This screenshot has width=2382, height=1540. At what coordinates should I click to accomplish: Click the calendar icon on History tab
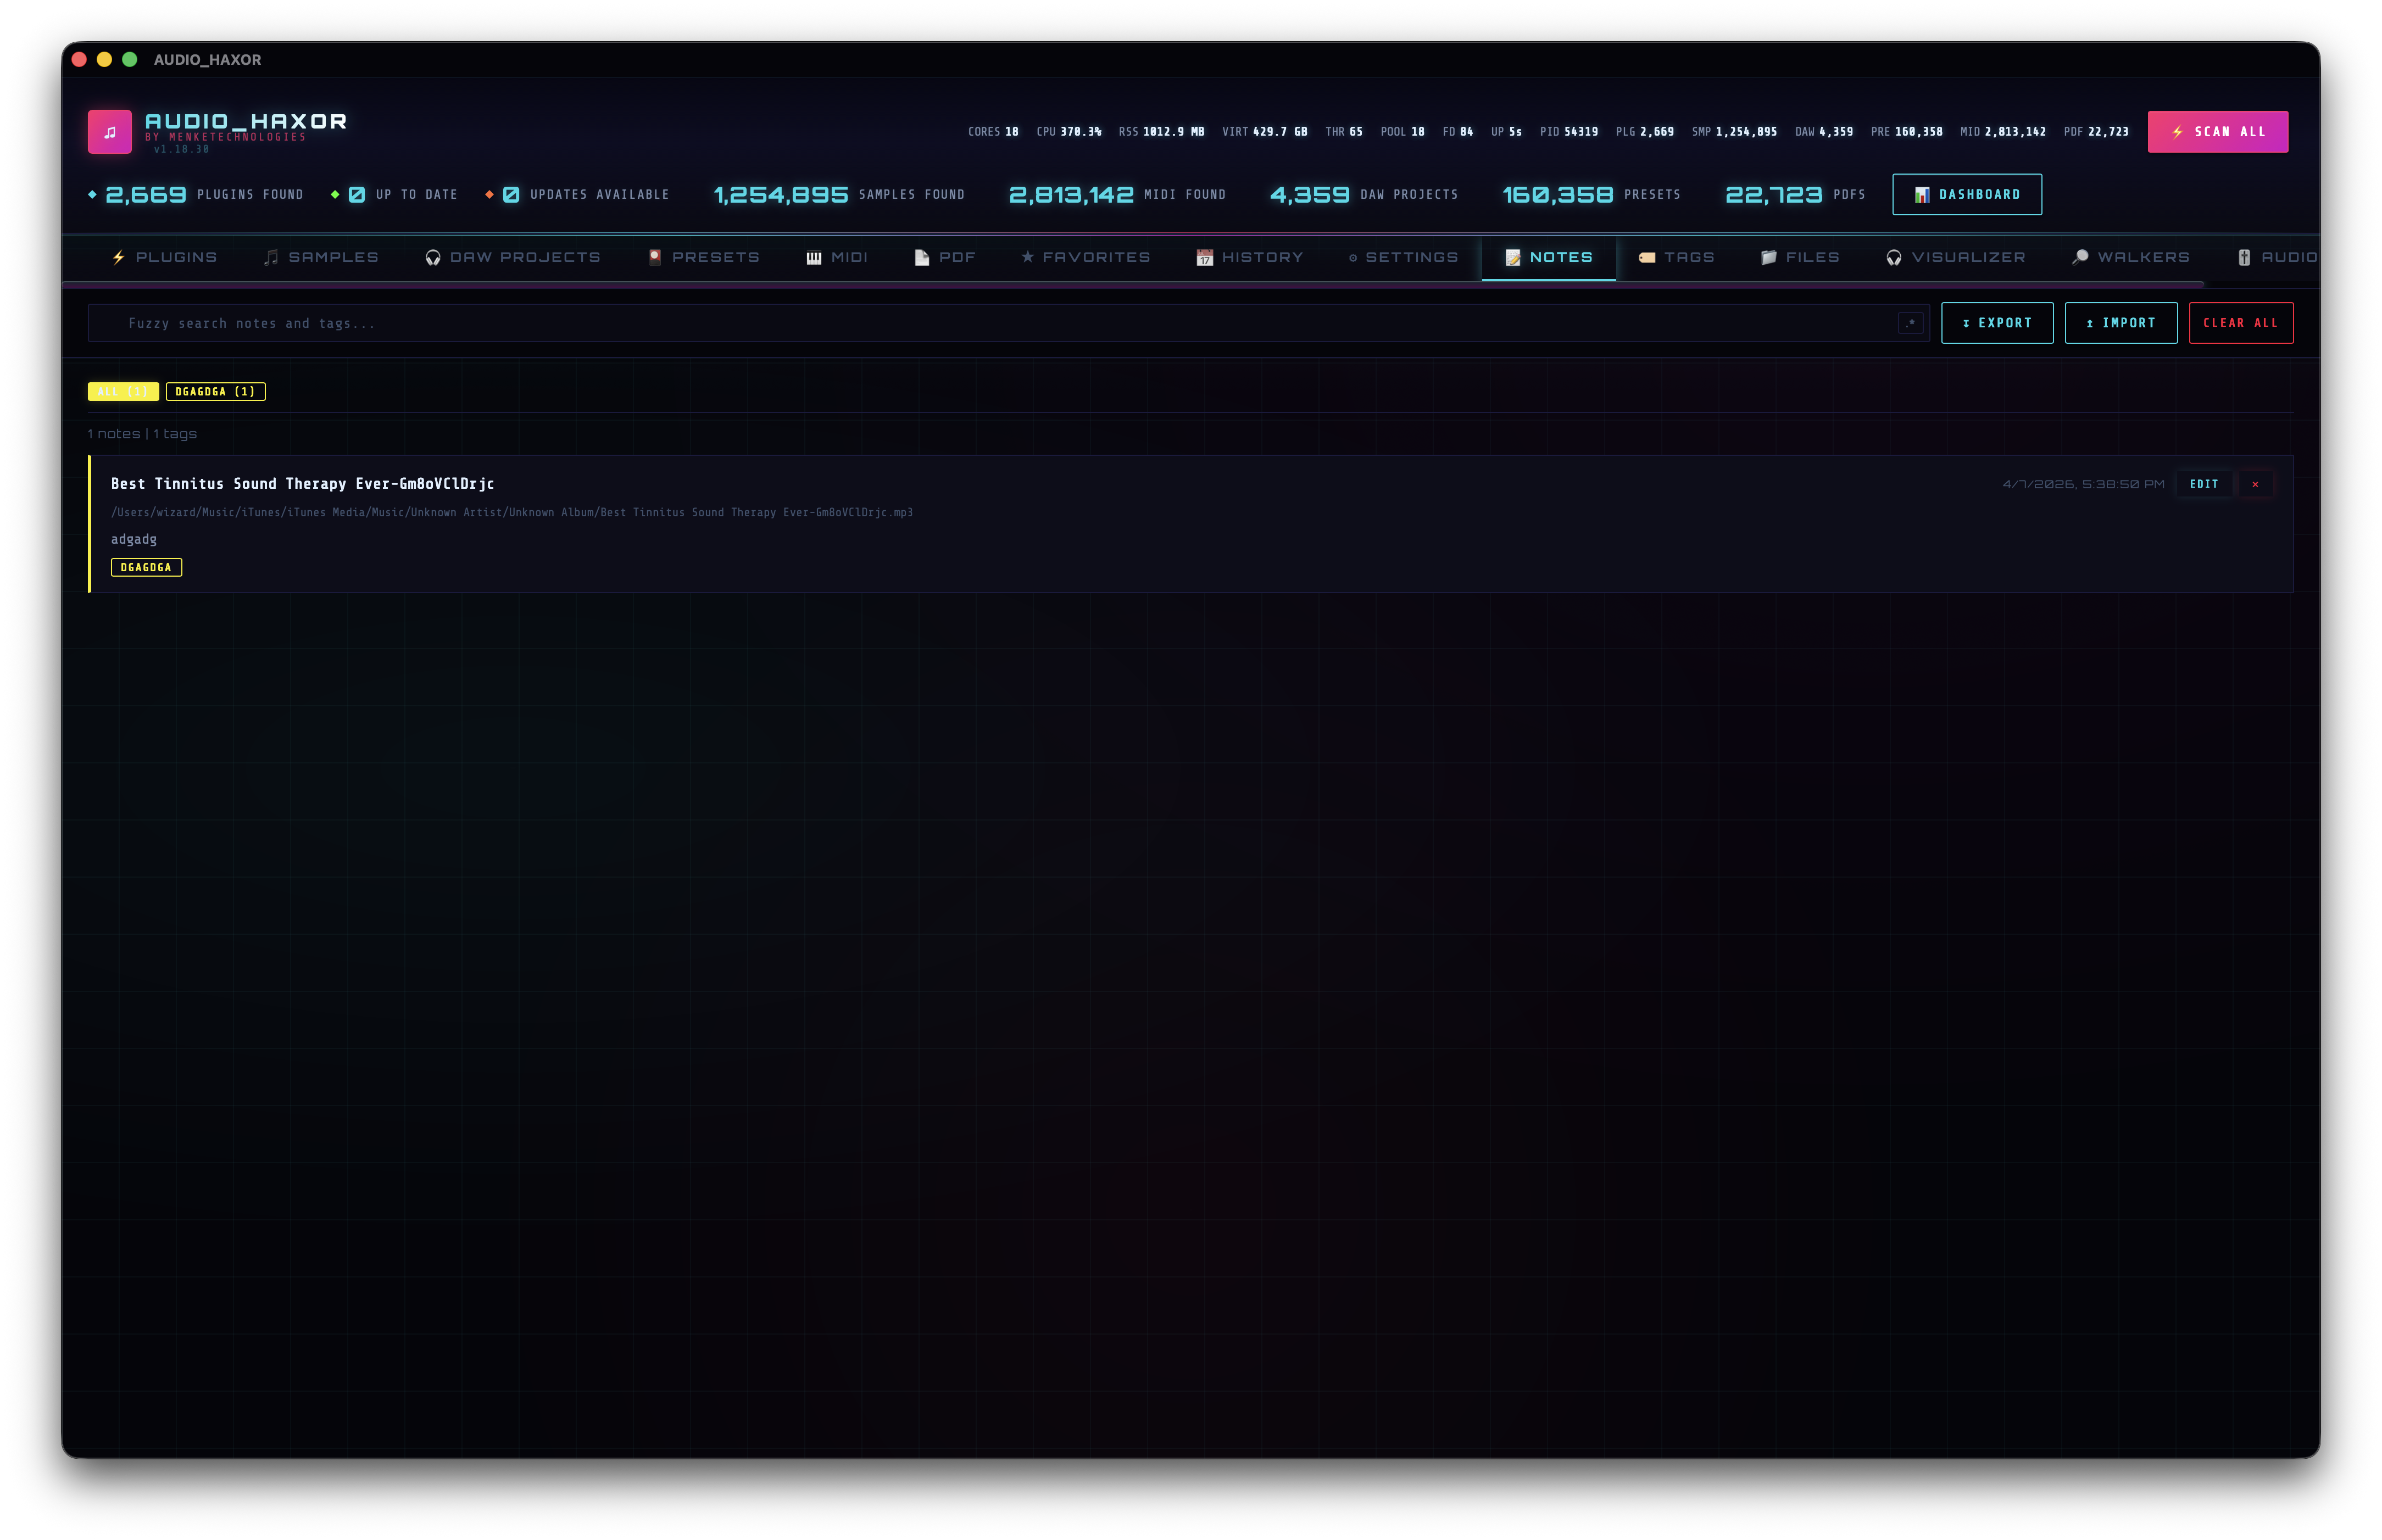click(1205, 257)
